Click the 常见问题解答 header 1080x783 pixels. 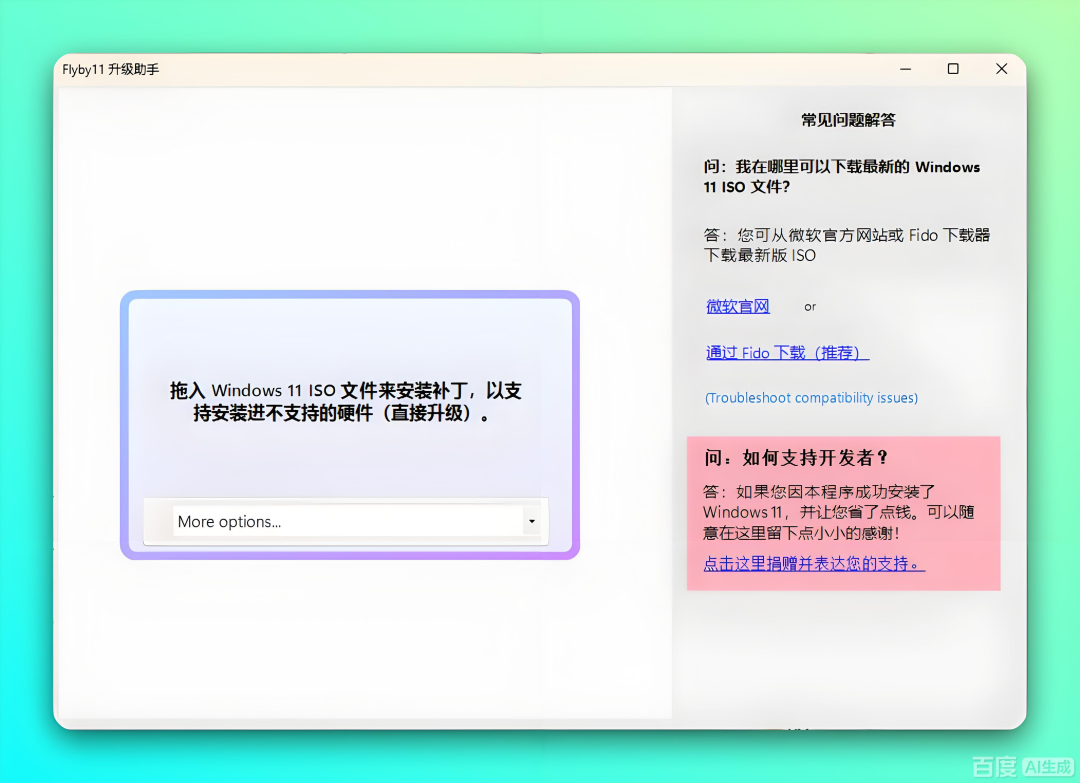(847, 119)
